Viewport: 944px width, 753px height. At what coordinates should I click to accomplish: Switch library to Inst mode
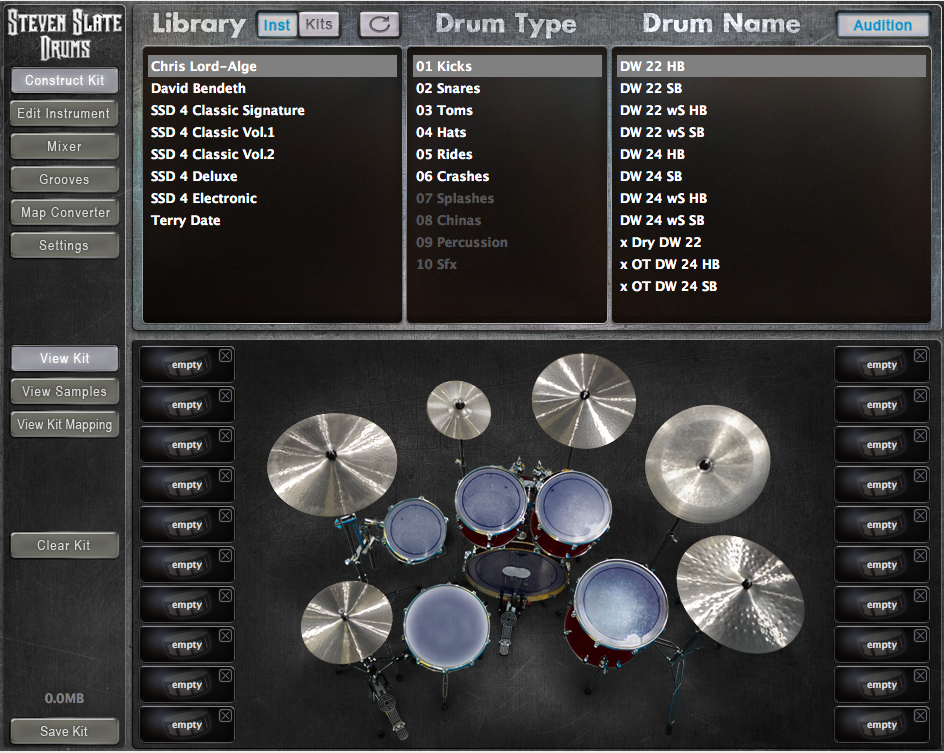pos(277,25)
